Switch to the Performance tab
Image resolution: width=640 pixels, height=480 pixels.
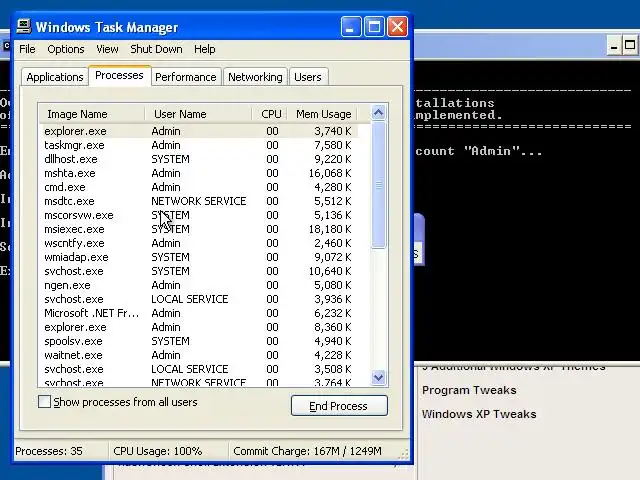click(x=186, y=77)
